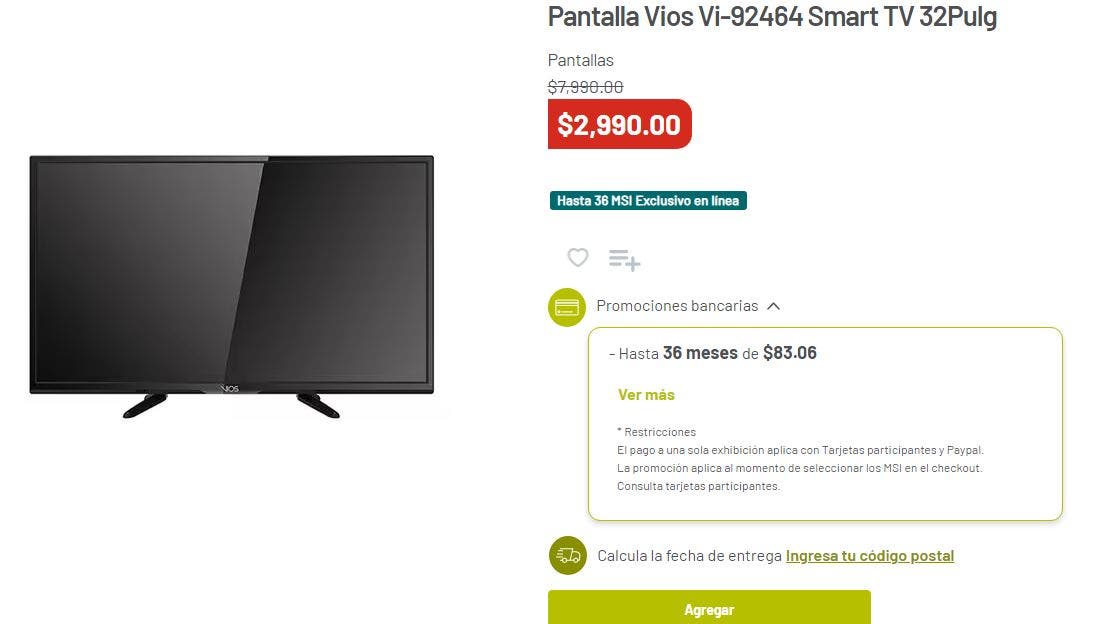The width and height of the screenshot is (1111, 624).
Task: Click the Promociones bancarias label
Action: pos(677,306)
